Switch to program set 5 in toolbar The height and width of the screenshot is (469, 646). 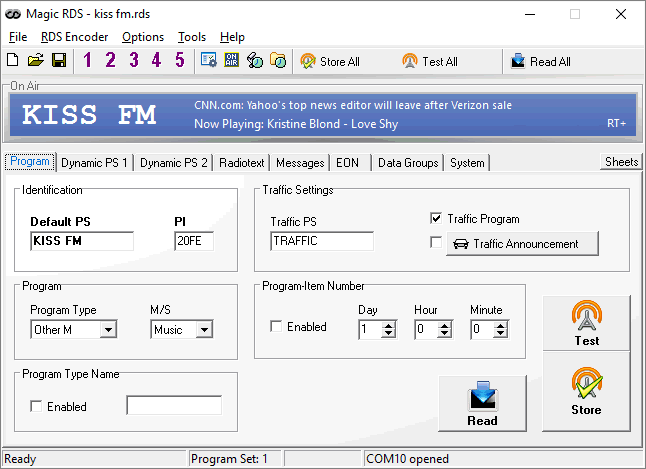[180, 60]
